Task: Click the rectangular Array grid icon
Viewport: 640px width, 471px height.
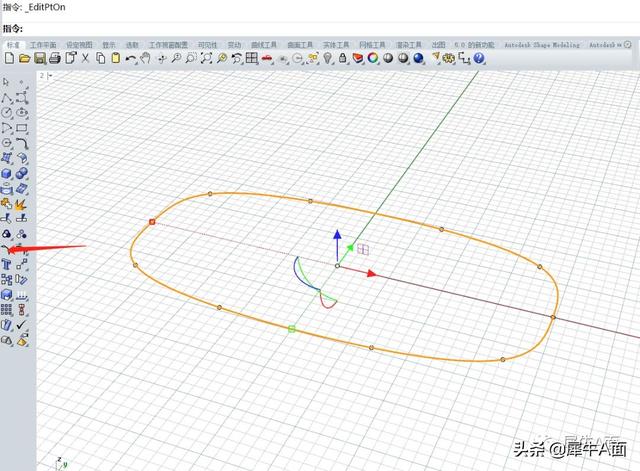Action: point(7,310)
